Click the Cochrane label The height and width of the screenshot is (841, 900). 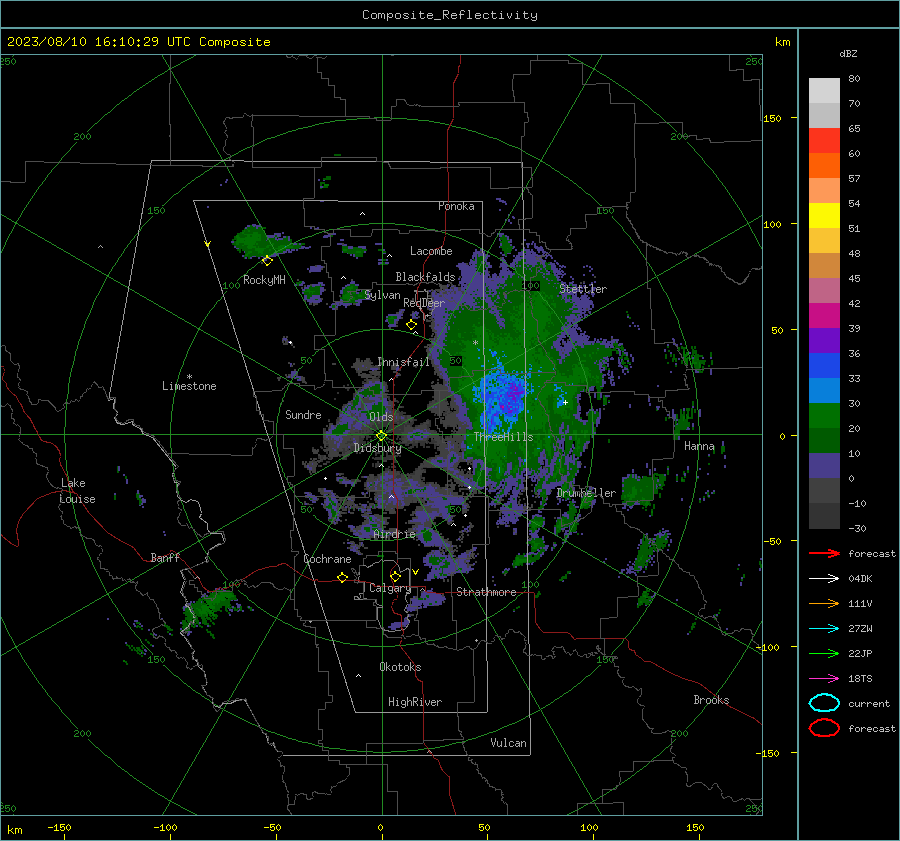pos(327,559)
